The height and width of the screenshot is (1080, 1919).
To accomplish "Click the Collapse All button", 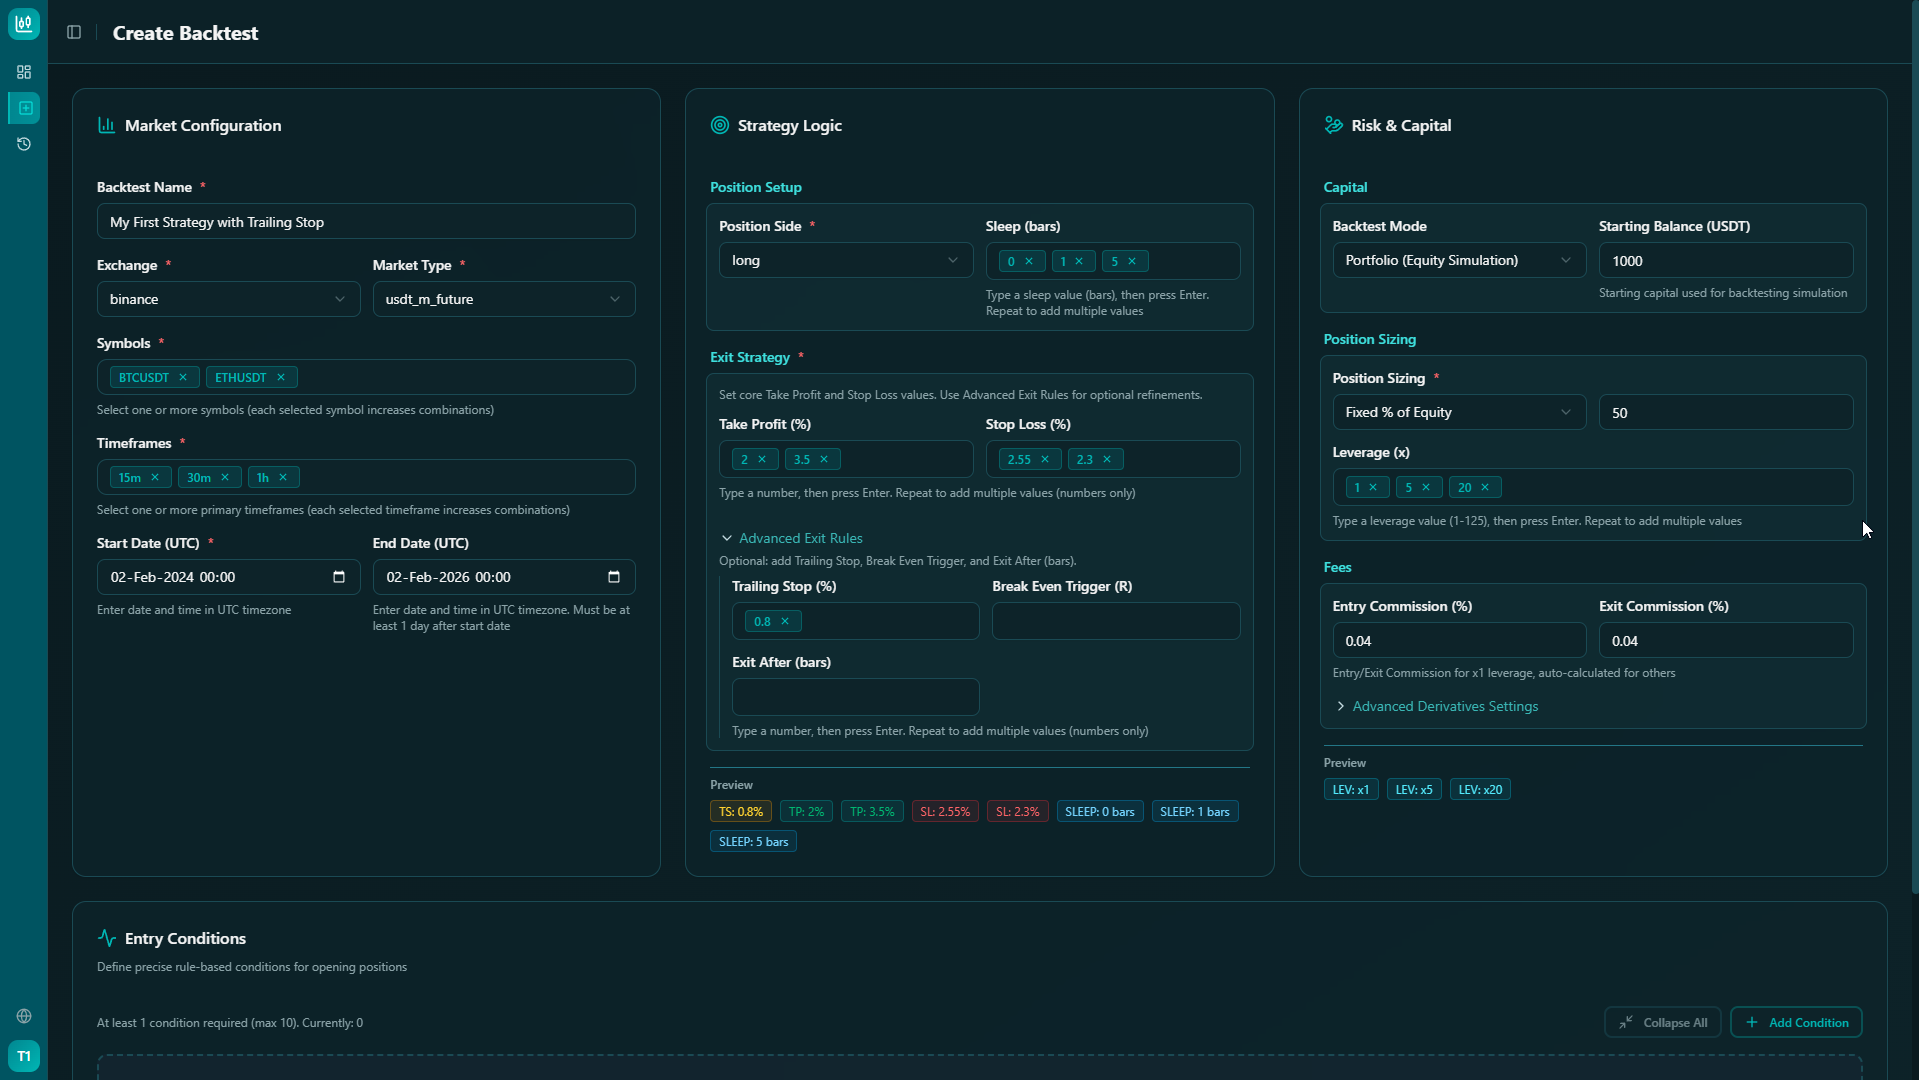I will tap(1662, 1022).
